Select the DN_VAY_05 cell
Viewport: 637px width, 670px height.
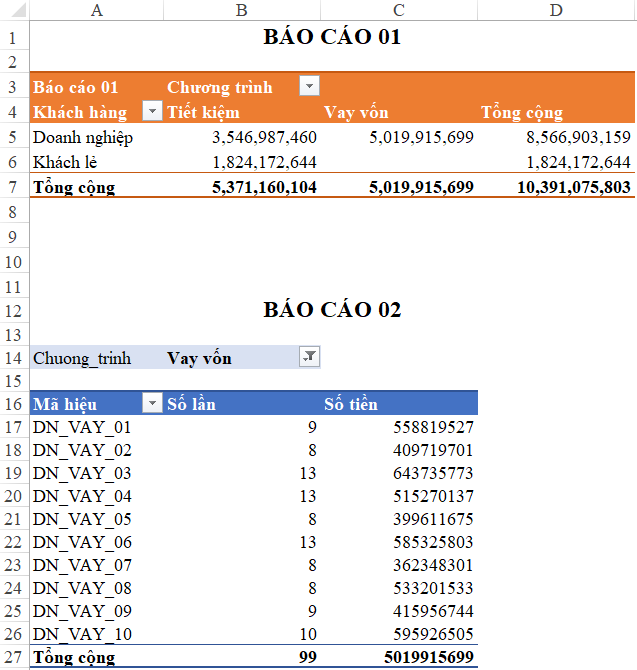point(82,520)
